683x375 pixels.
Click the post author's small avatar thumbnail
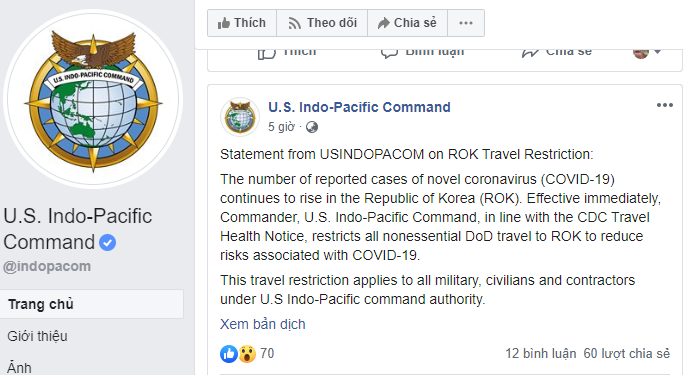tap(240, 117)
